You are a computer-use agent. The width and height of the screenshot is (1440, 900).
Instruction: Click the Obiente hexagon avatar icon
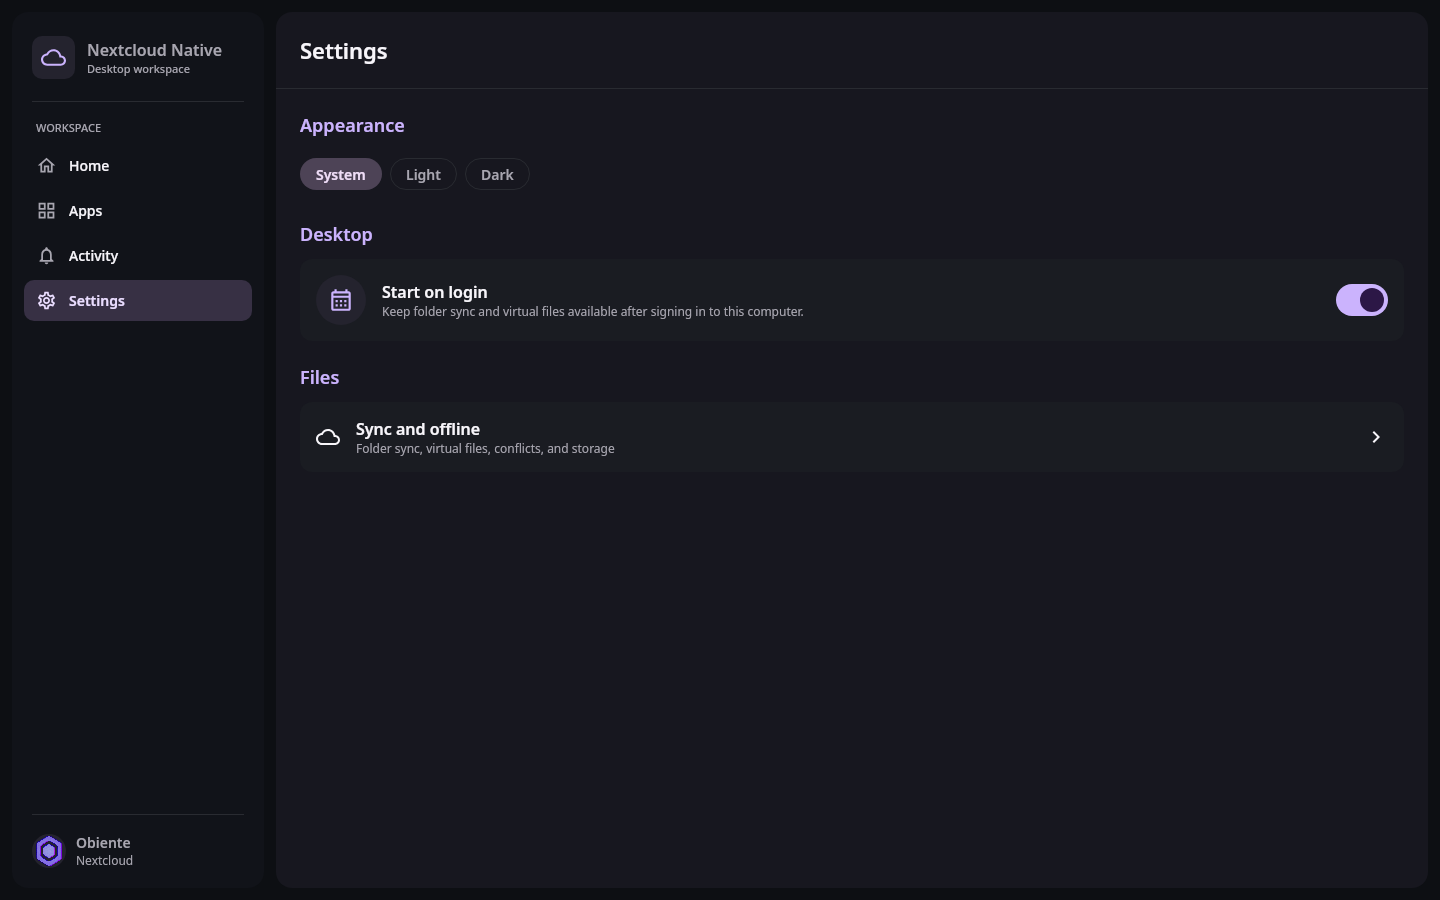coord(49,851)
